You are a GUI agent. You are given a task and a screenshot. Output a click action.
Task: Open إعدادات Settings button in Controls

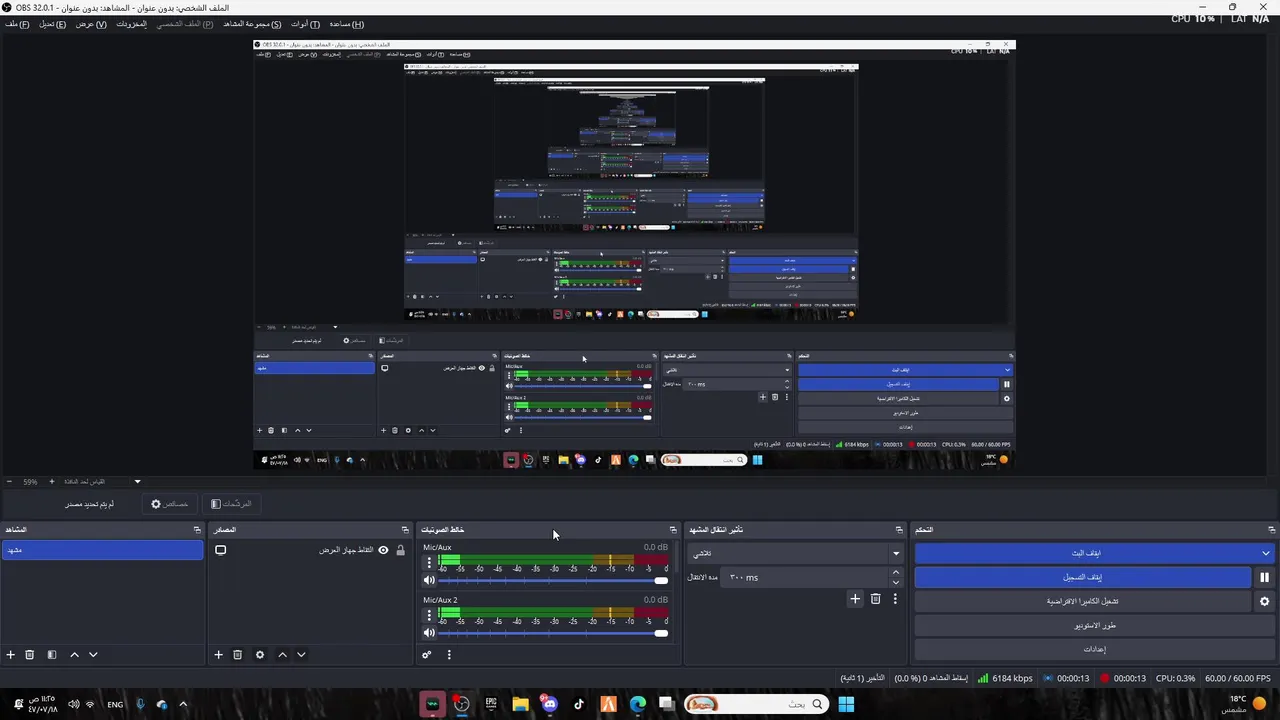coord(1095,649)
